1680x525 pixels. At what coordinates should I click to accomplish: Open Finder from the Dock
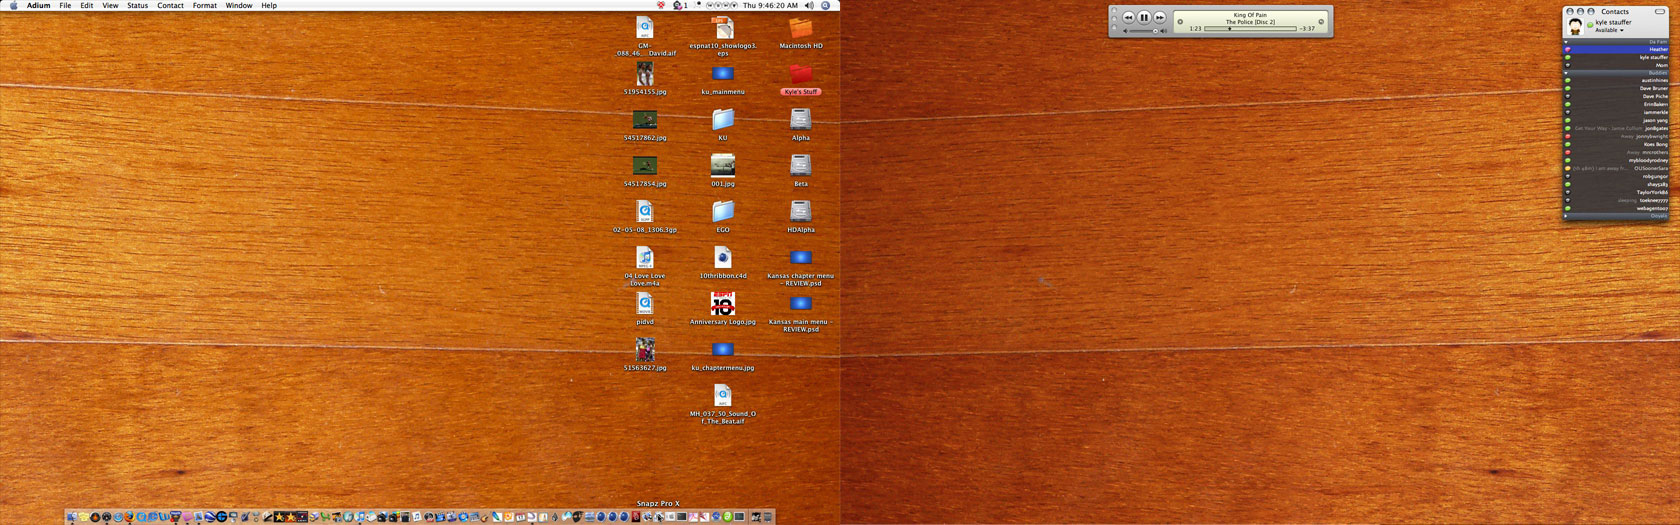[x=72, y=517]
